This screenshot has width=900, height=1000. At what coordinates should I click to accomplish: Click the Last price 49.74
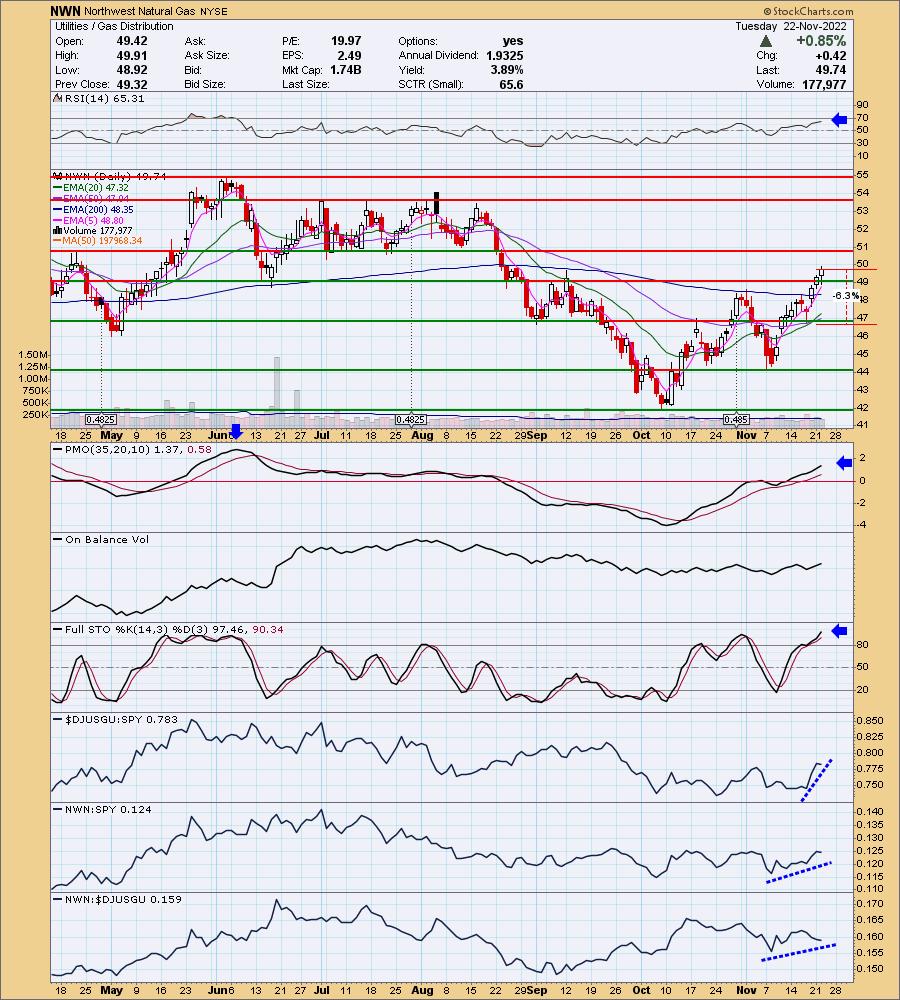pyautogui.click(x=831, y=70)
